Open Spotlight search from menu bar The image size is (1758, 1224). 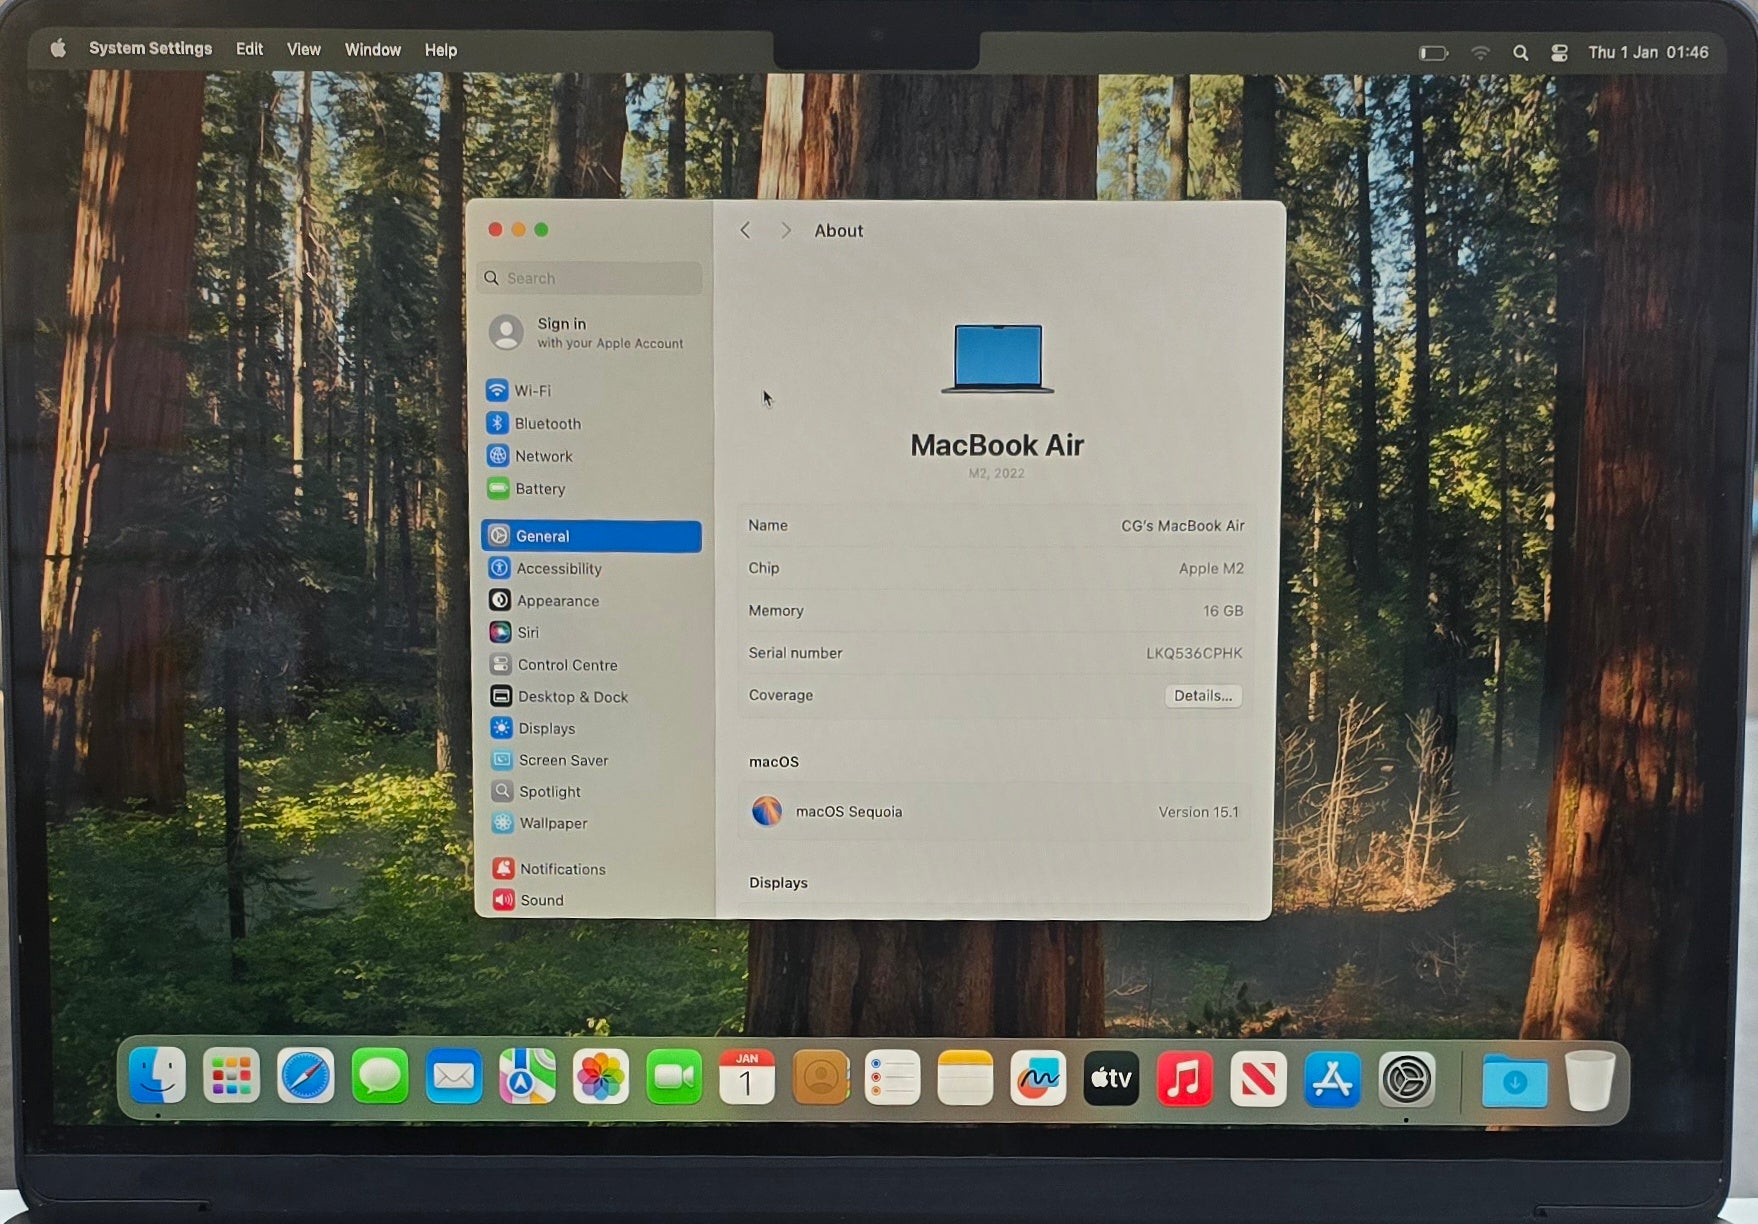(x=1520, y=53)
